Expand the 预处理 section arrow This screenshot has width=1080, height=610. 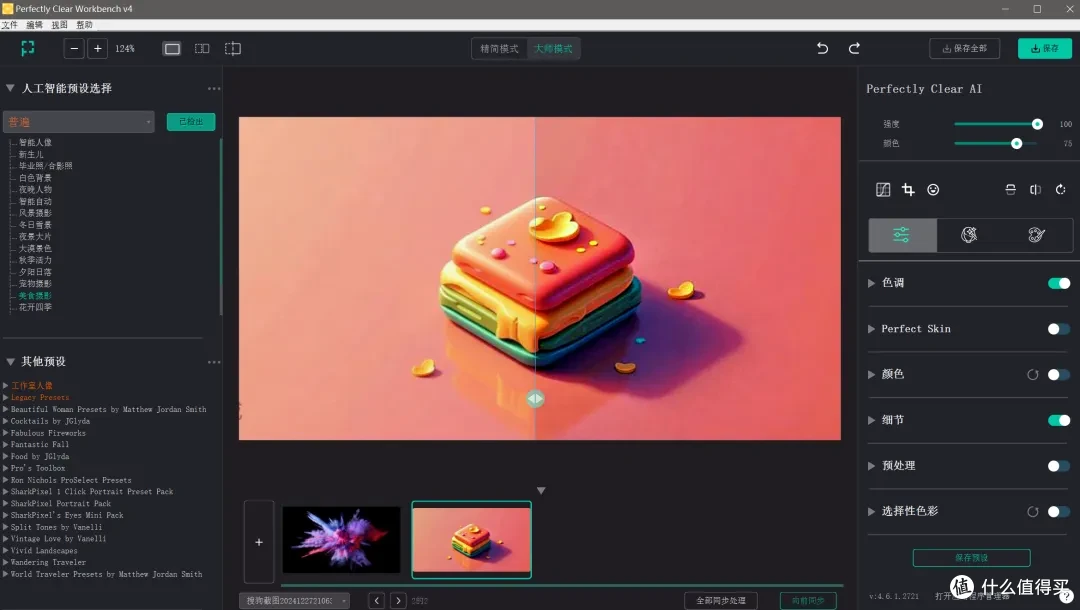coord(871,466)
